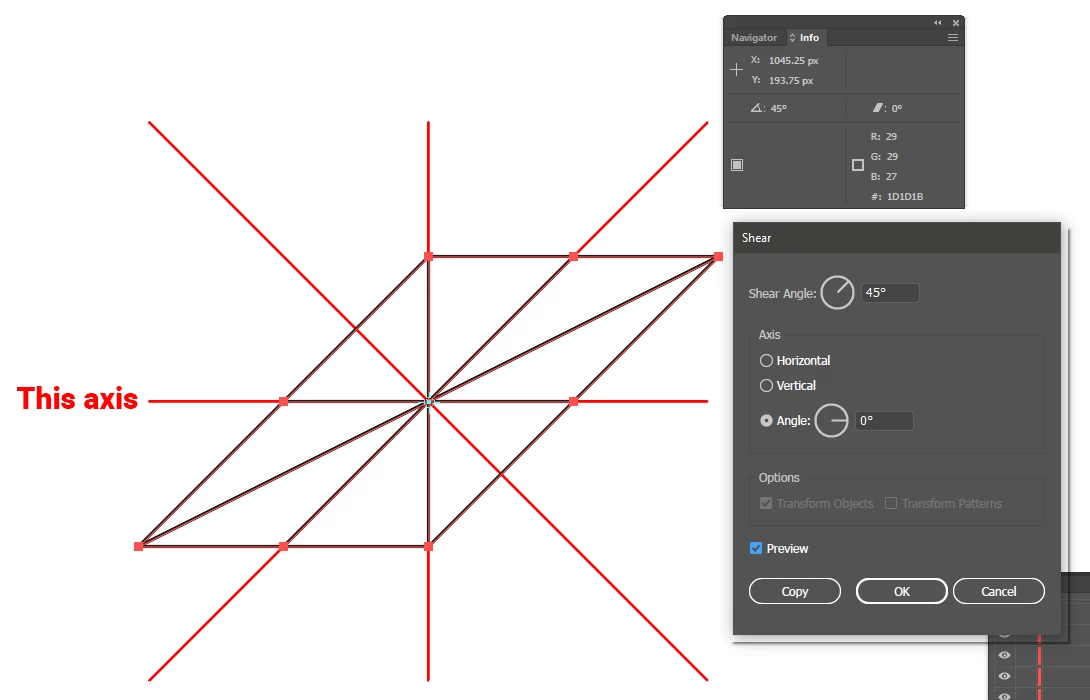Select the Horizontal axis radio button
The height and width of the screenshot is (700, 1090).
pos(766,360)
